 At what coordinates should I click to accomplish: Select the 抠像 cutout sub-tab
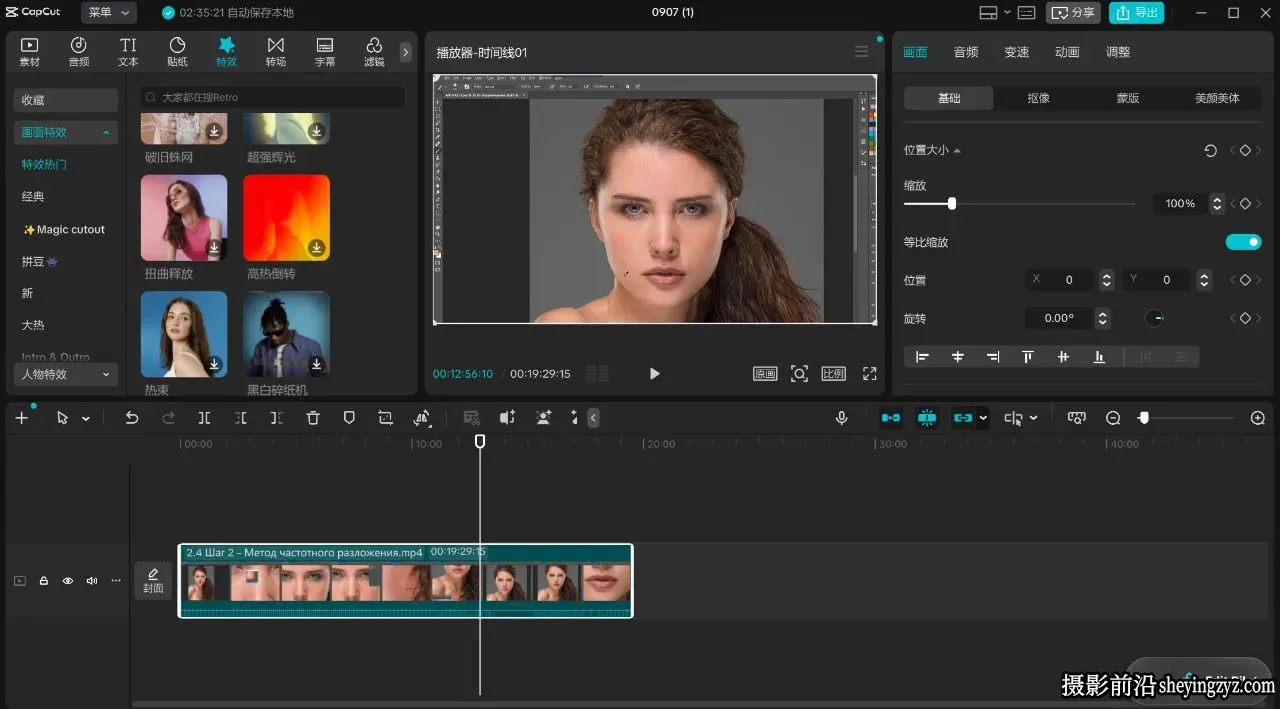point(1038,98)
